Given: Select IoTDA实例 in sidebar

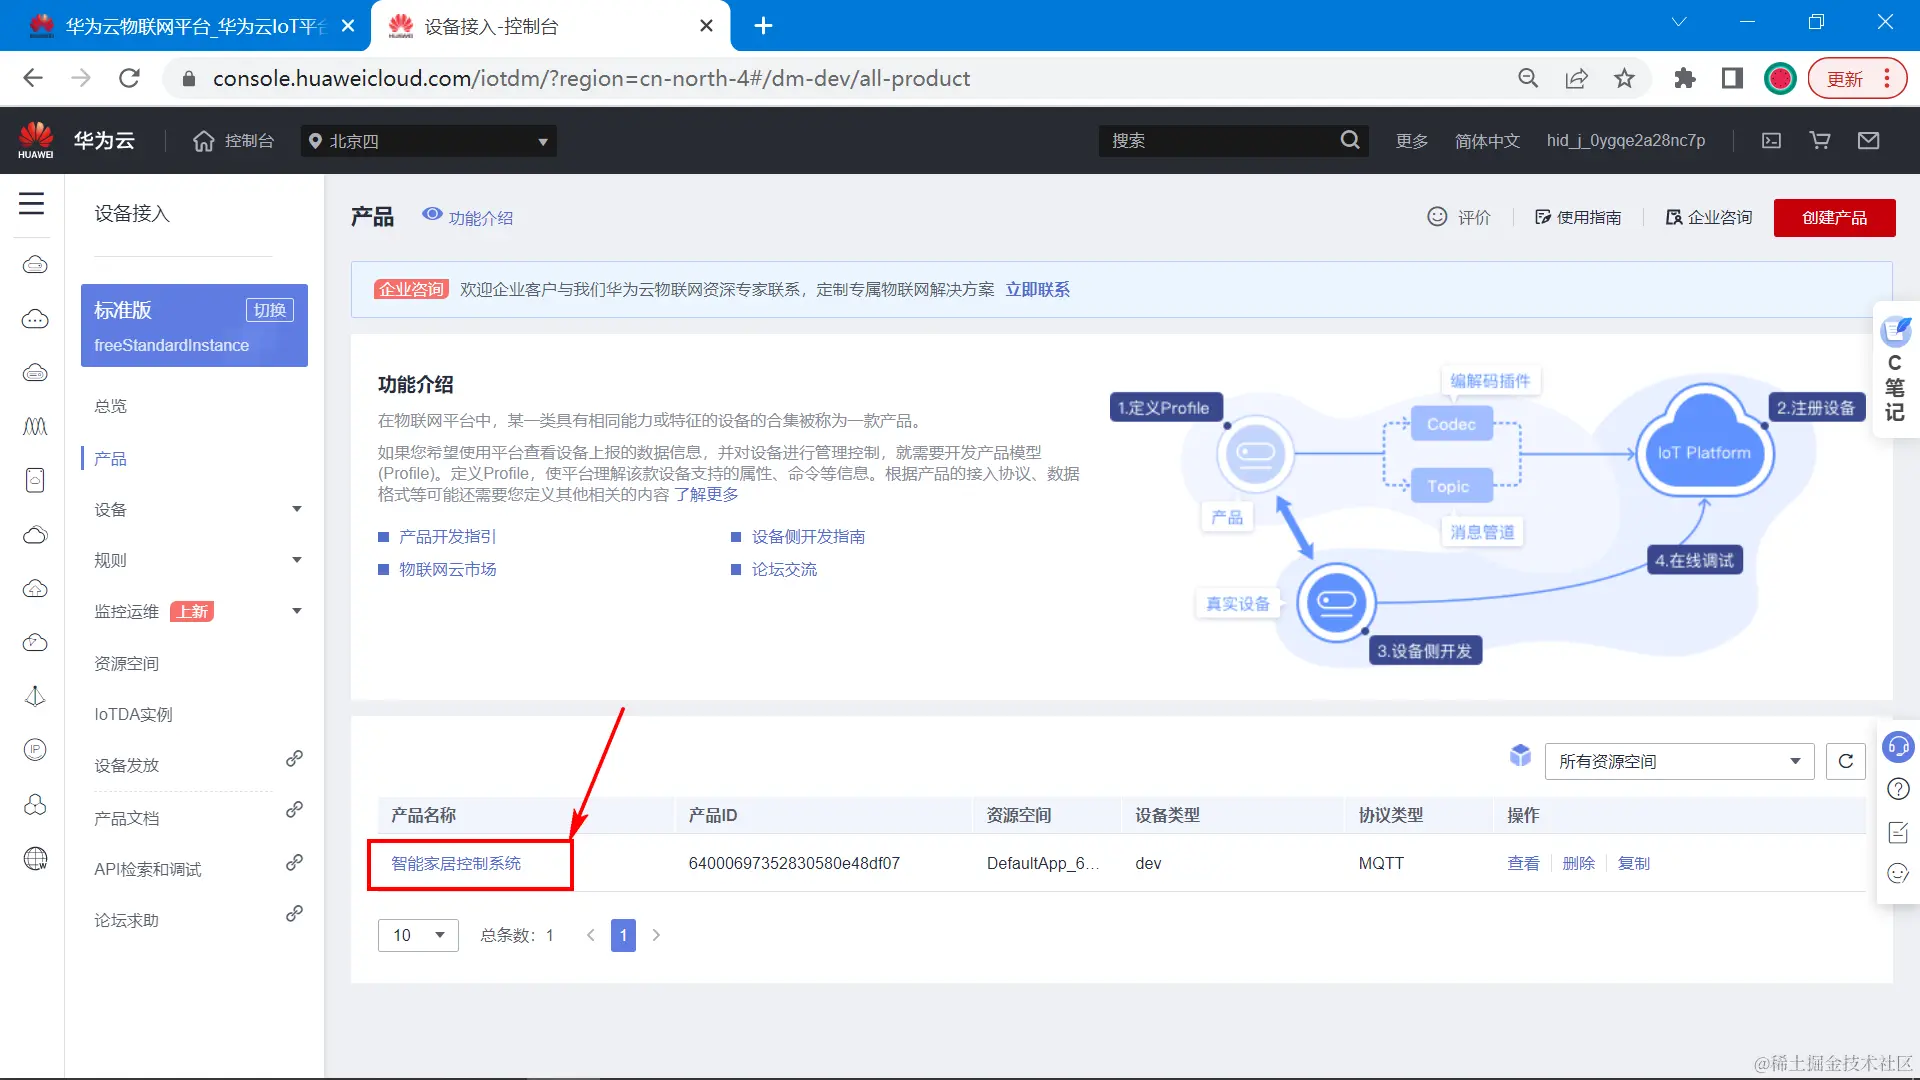Looking at the screenshot, I should (133, 714).
